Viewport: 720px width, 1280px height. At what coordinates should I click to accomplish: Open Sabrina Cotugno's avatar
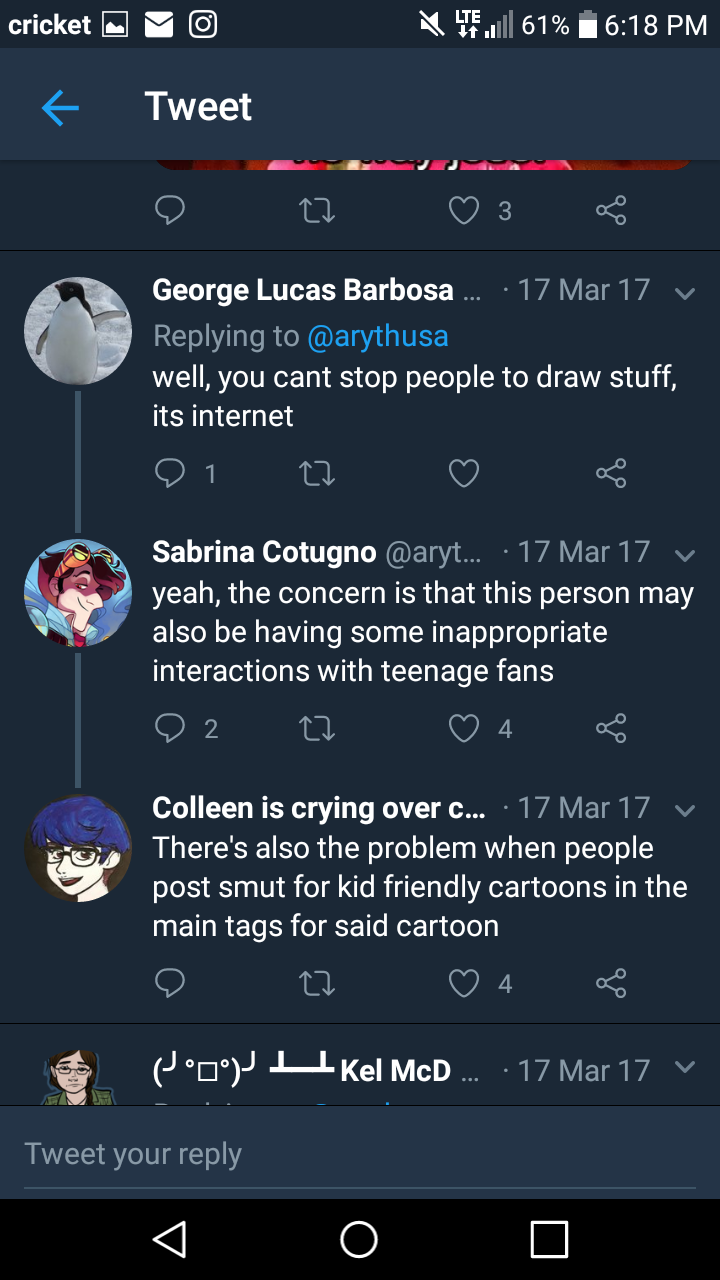[78, 593]
